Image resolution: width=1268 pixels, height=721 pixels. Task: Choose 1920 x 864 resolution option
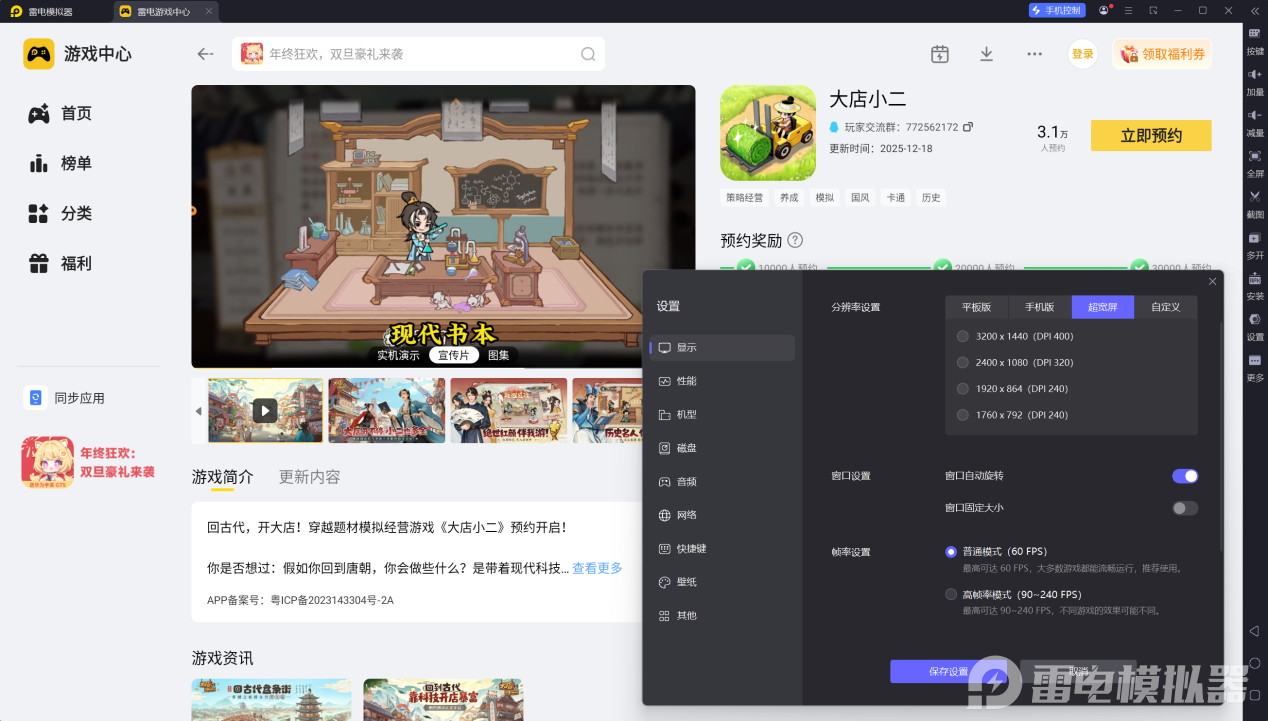coord(963,388)
